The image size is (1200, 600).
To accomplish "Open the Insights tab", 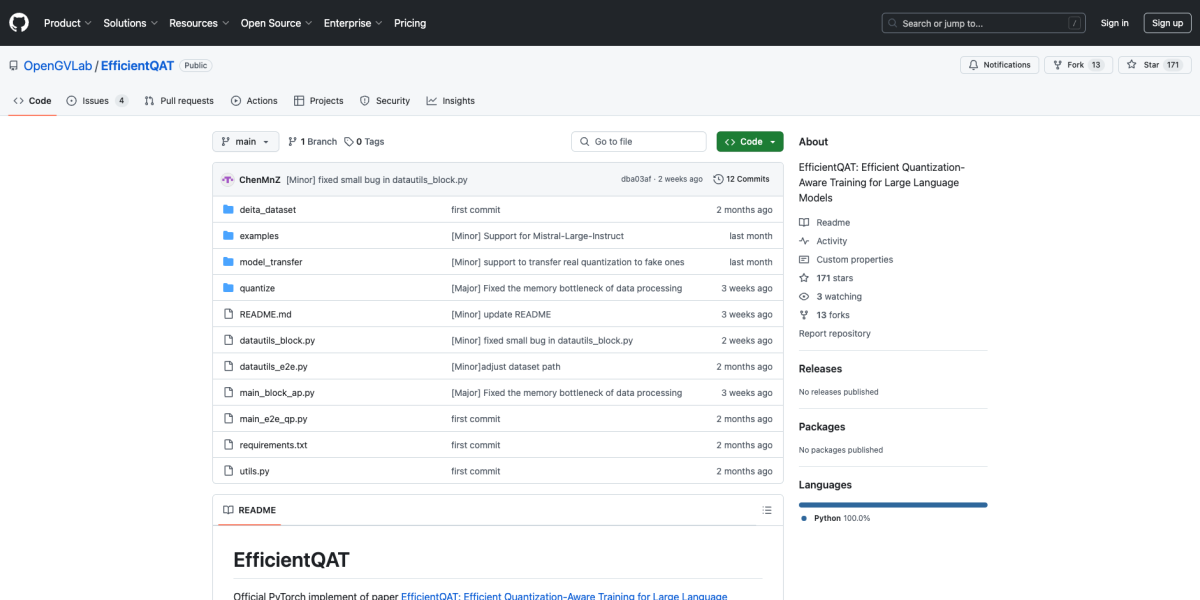I will pyautogui.click(x=450, y=100).
